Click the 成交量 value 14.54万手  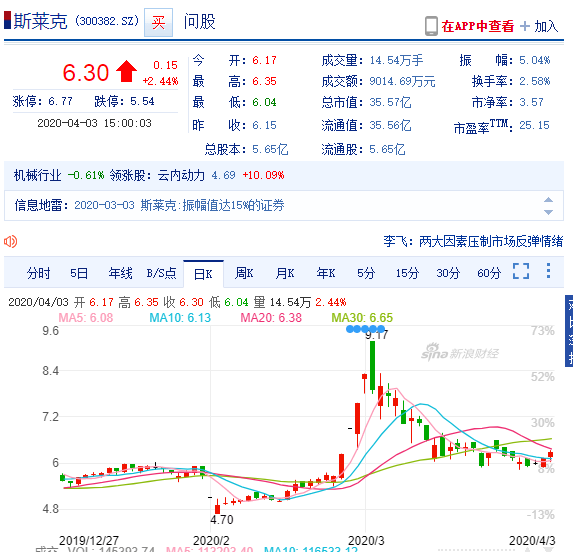396,61
